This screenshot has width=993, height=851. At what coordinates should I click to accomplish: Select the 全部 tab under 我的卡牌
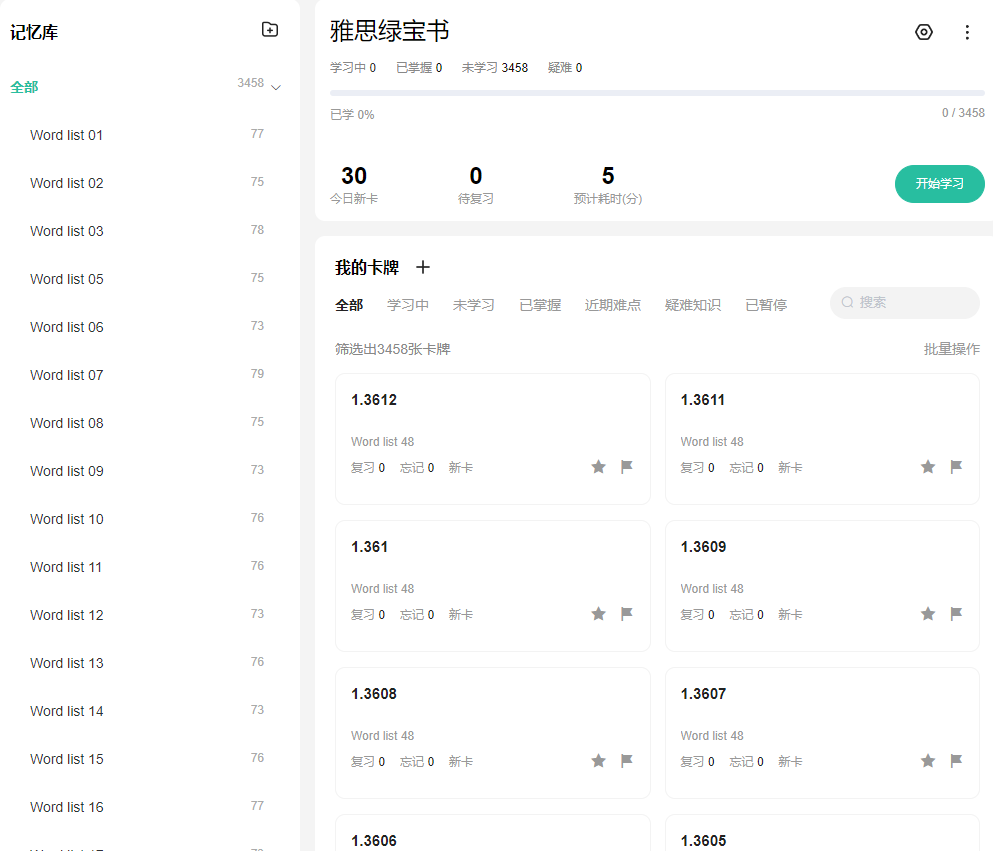pyautogui.click(x=349, y=305)
